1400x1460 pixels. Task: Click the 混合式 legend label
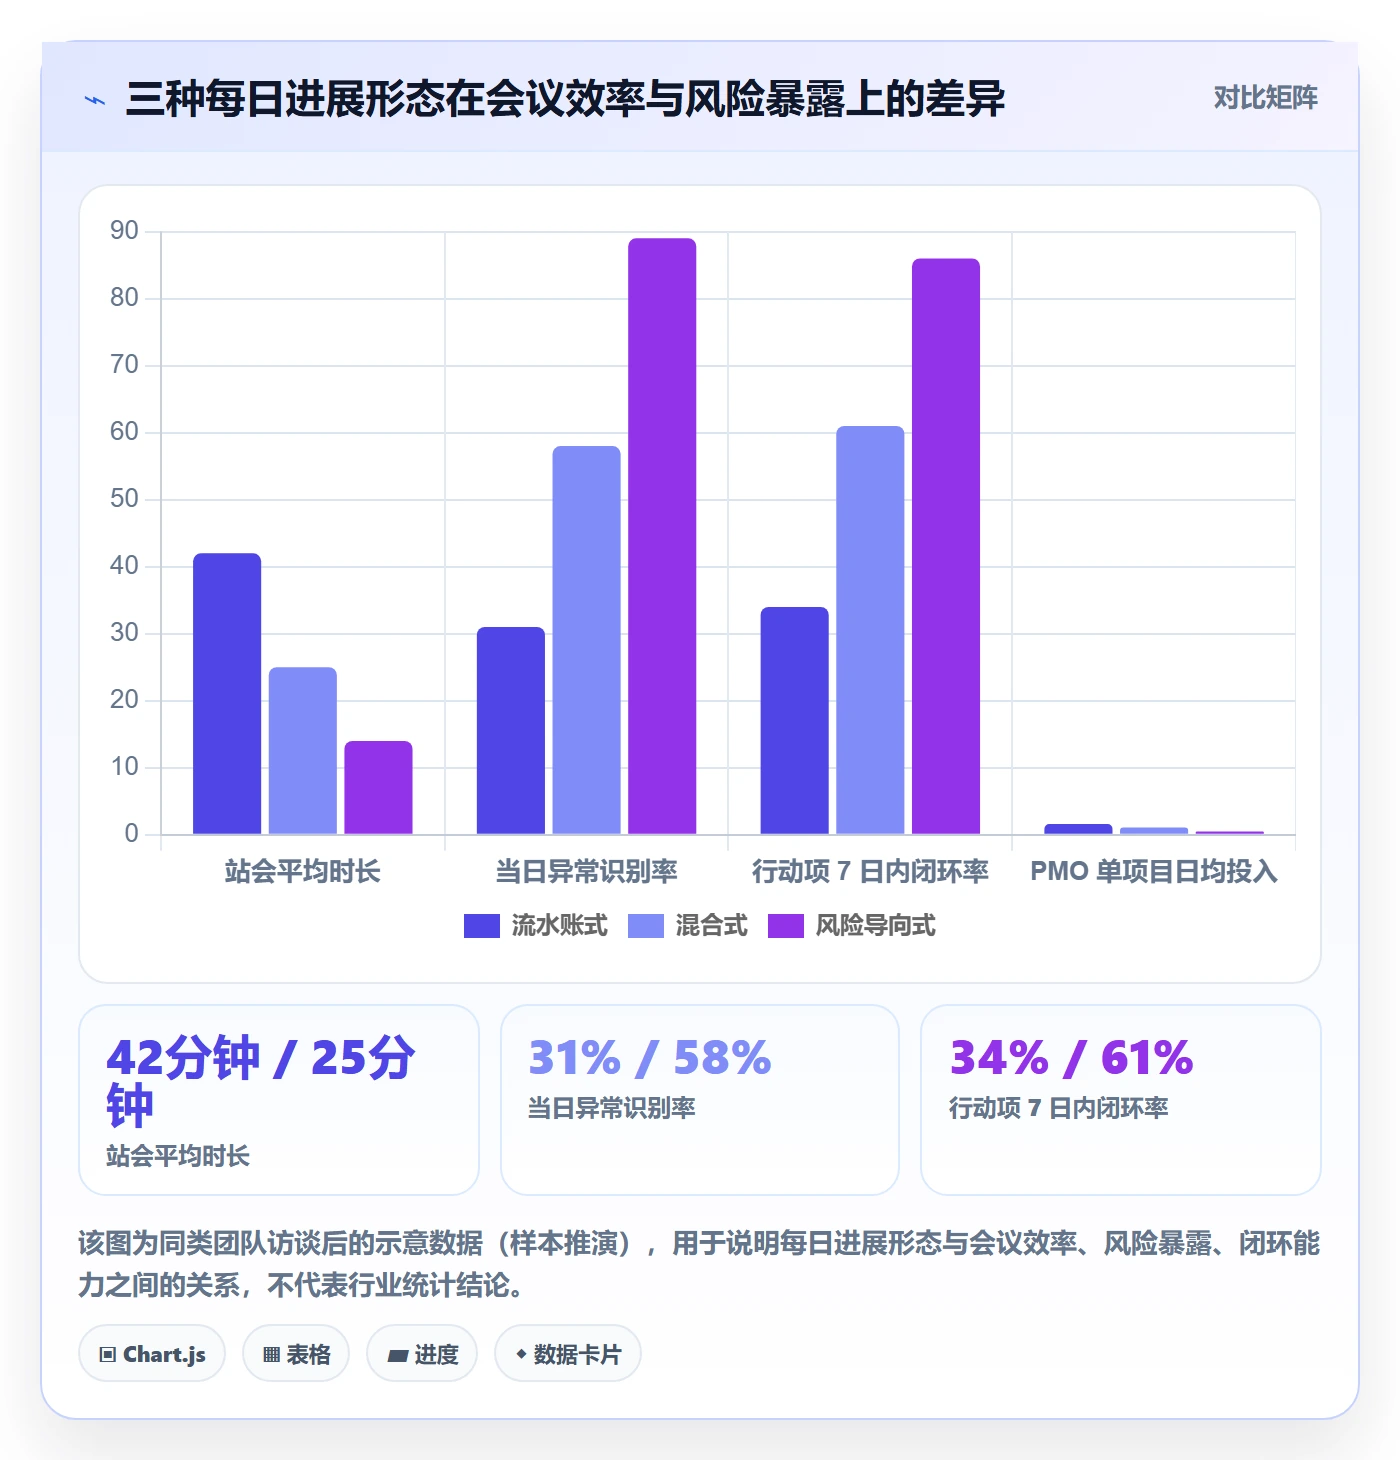[x=711, y=926]
